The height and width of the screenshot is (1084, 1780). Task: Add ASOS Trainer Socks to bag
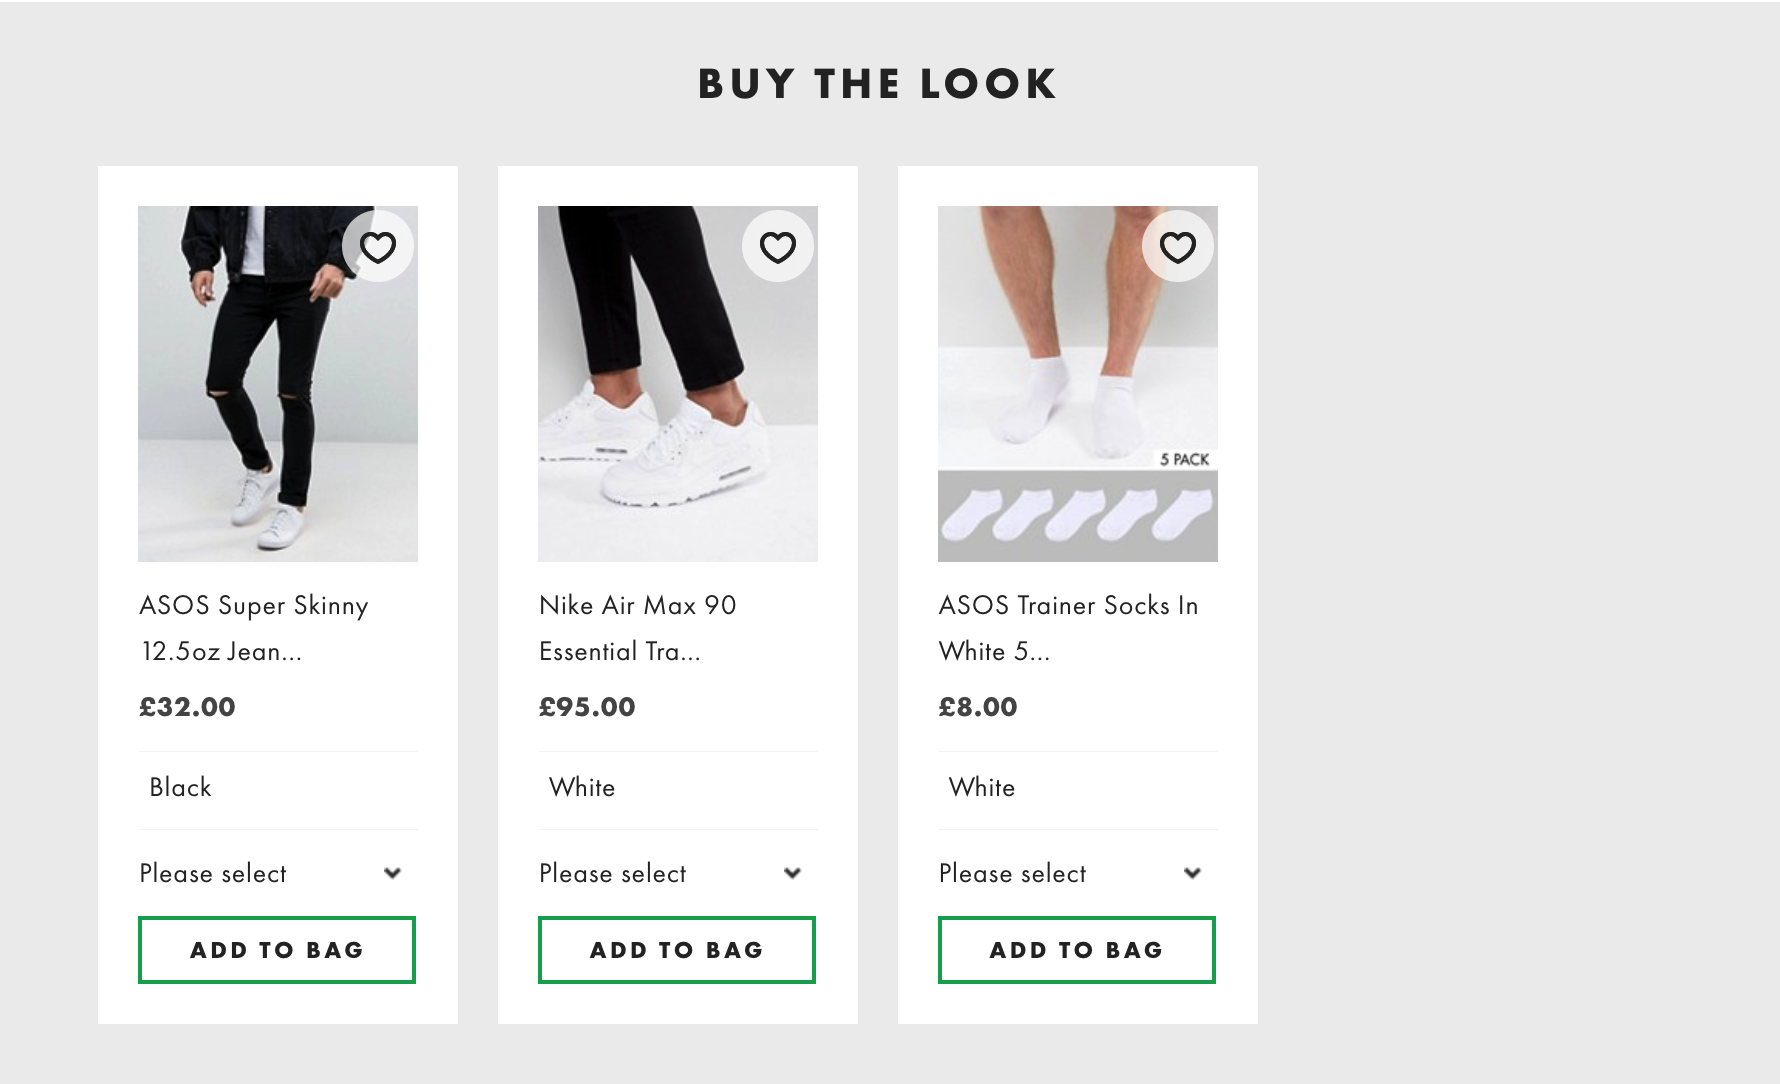click(1077, 950)
